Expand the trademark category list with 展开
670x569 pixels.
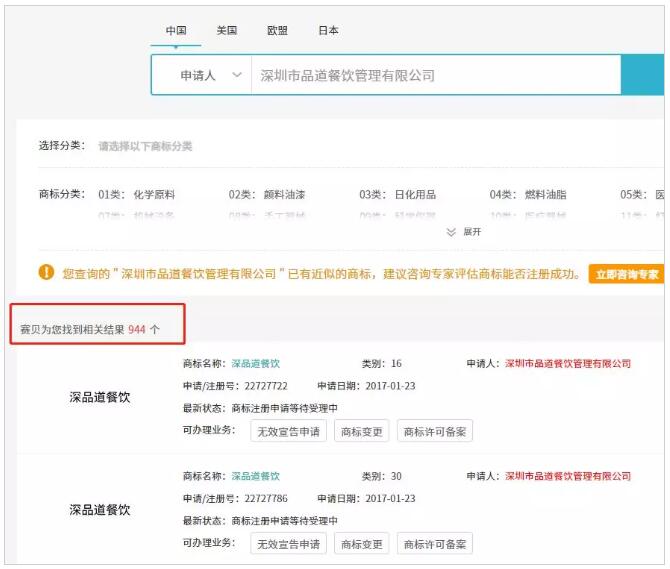(471, 232)
